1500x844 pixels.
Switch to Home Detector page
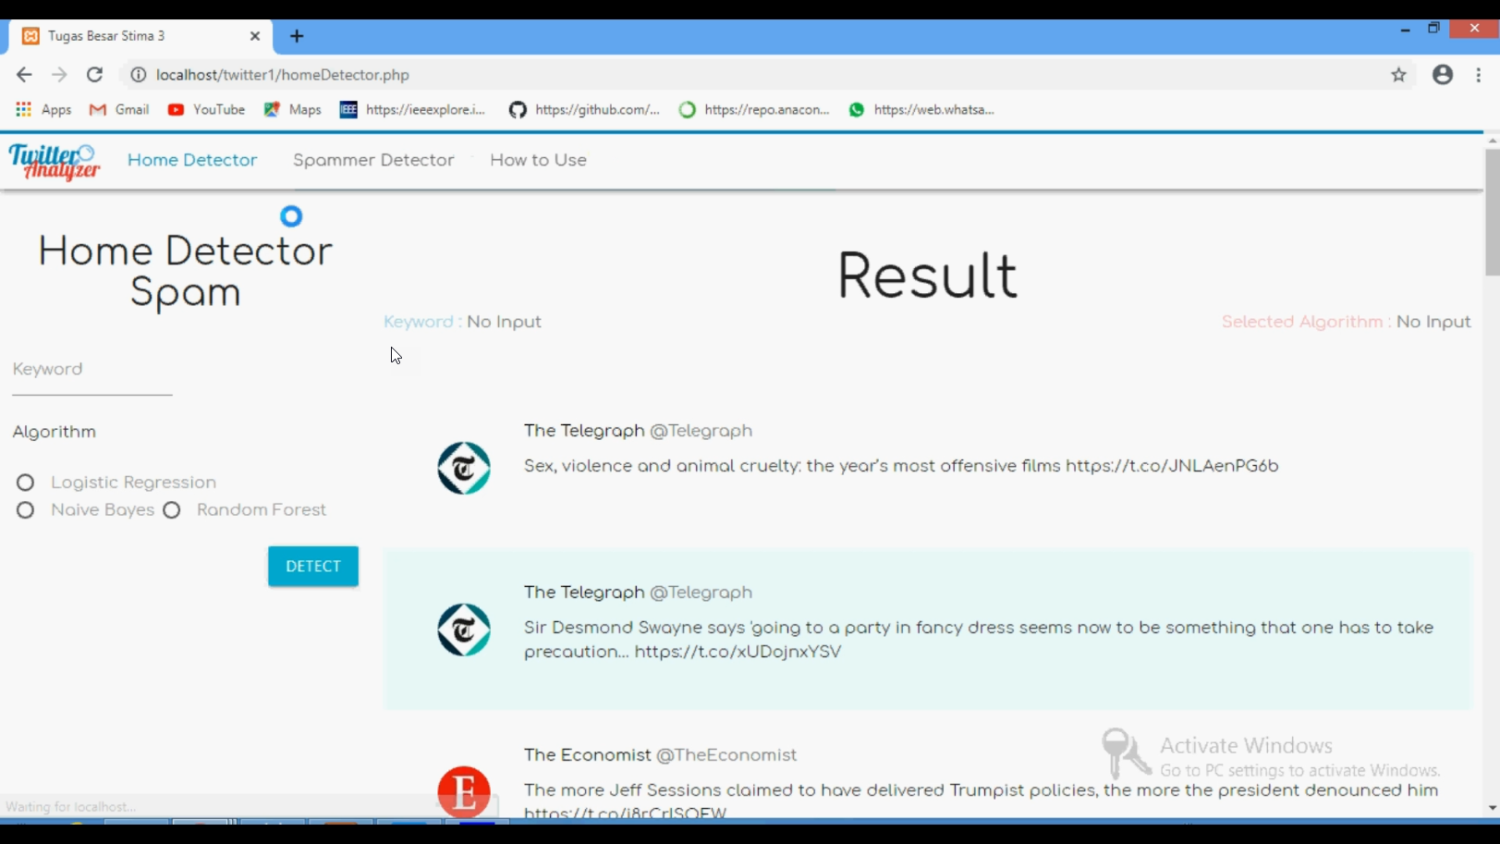[x=192, y=160]
